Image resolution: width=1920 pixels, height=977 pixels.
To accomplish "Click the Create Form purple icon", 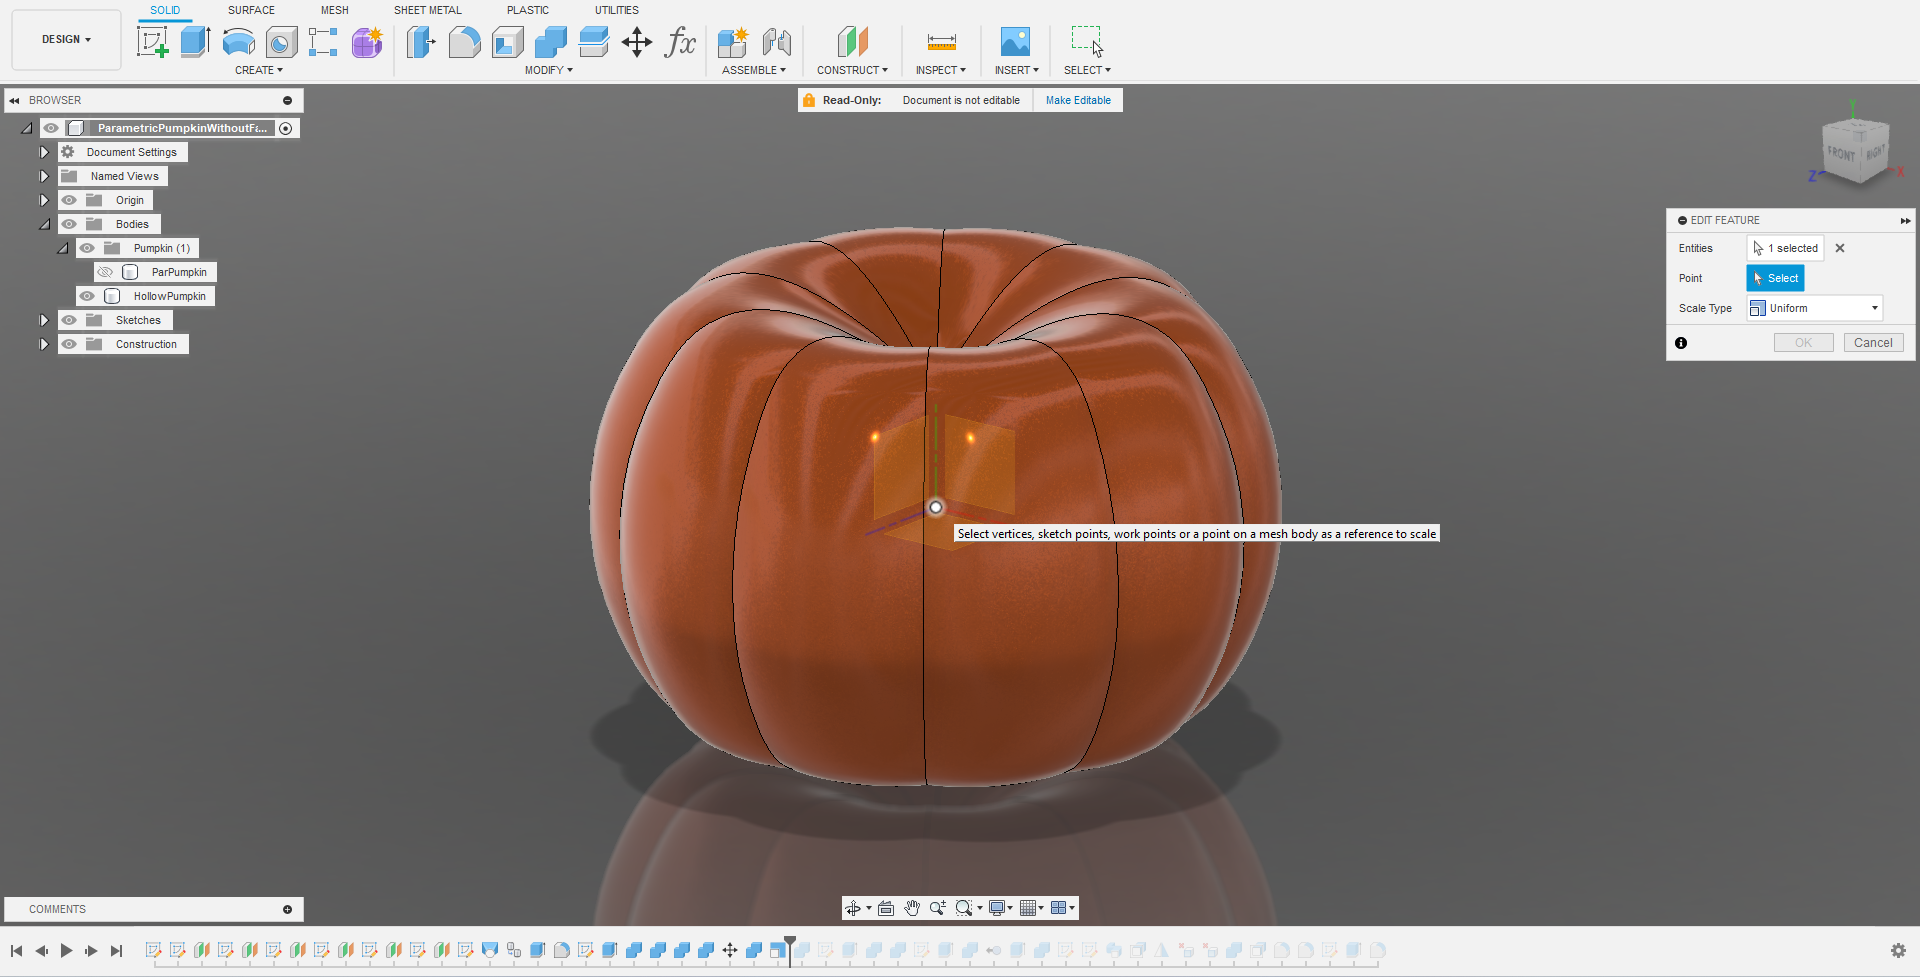I will pos(367,42).
